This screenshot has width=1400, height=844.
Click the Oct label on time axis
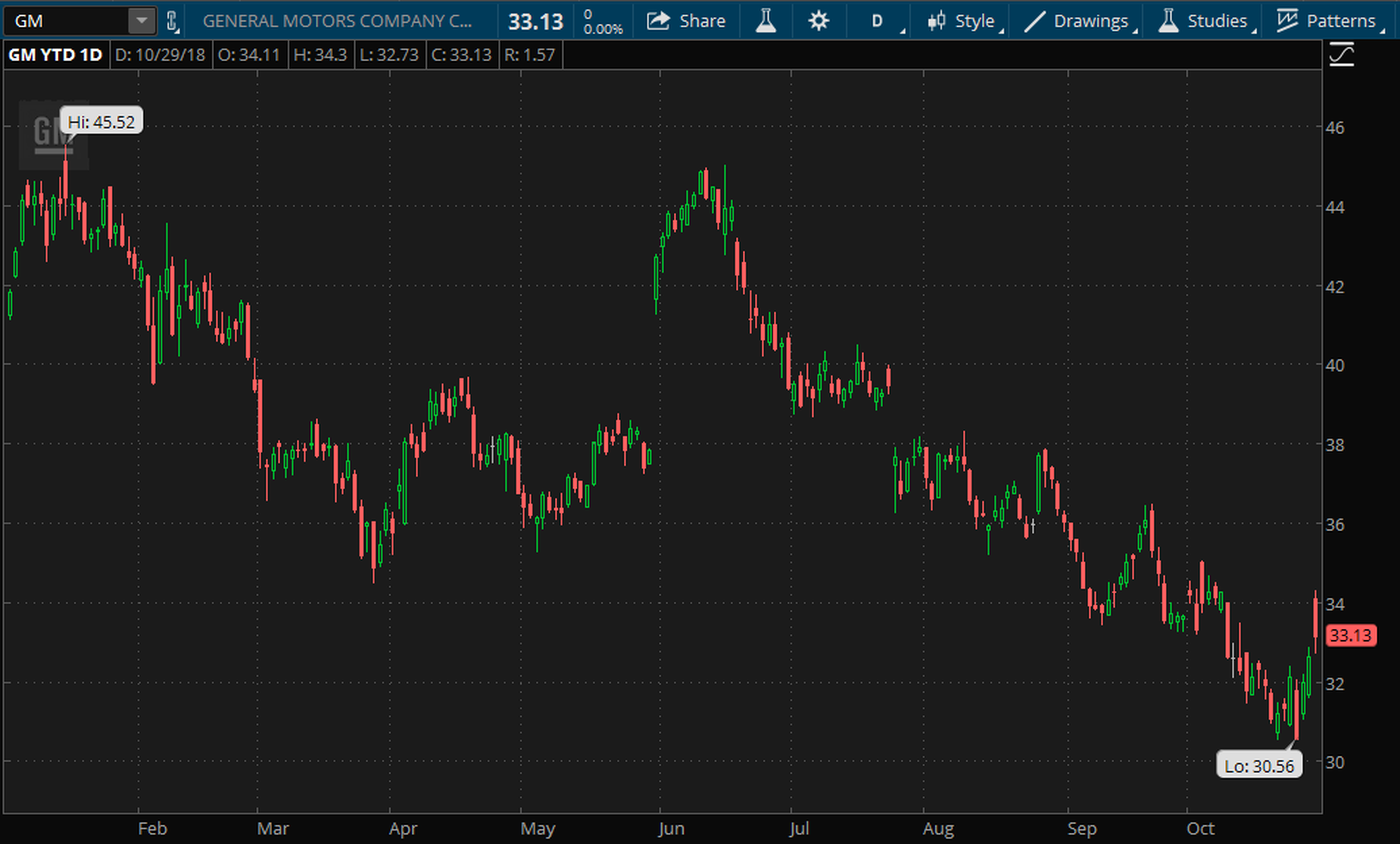[x=1200, y=828]
